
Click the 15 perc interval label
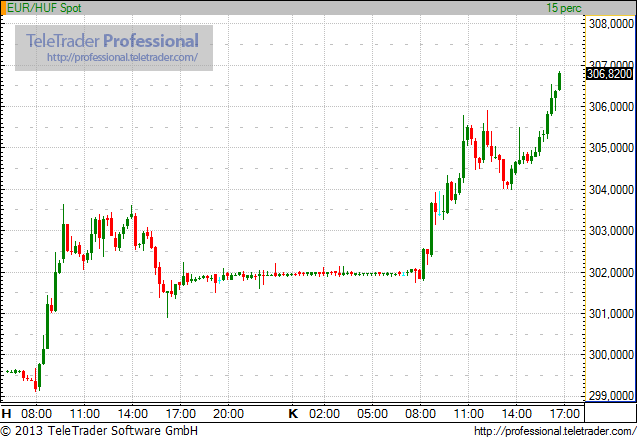pyautogui.click(x=563, y=8)
